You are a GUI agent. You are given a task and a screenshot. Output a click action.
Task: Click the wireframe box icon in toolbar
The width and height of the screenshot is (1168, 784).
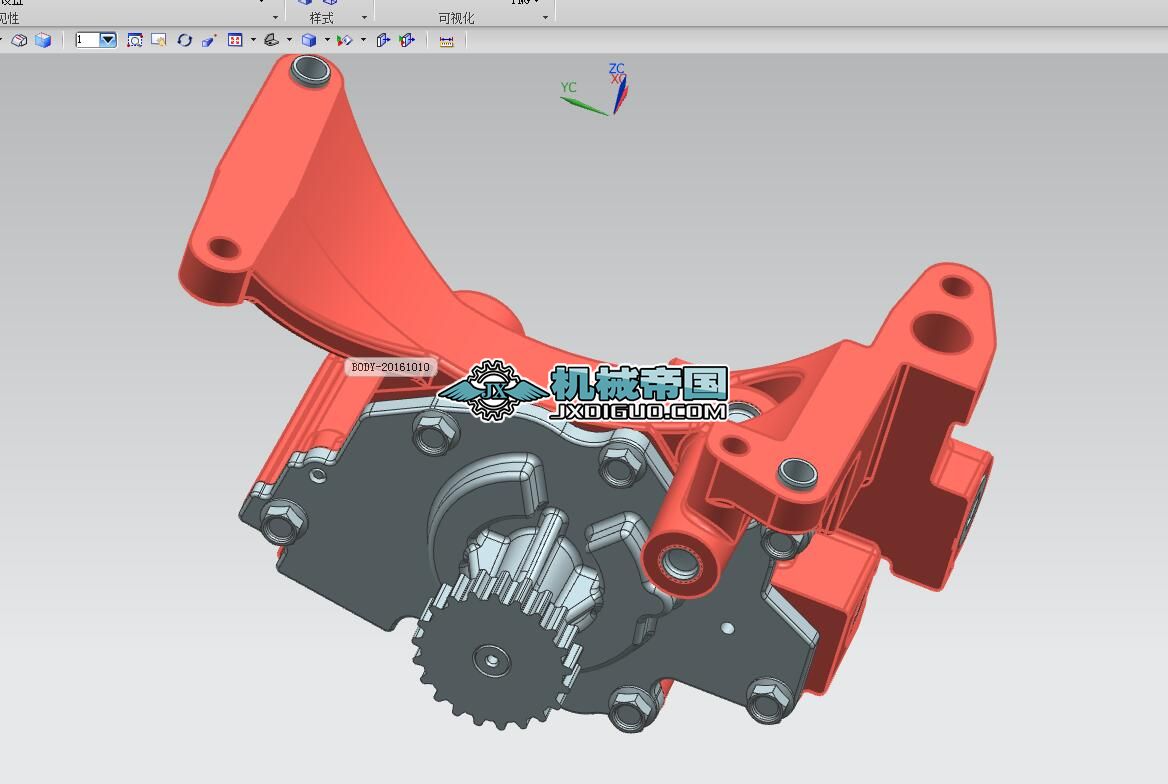[19, 40]
